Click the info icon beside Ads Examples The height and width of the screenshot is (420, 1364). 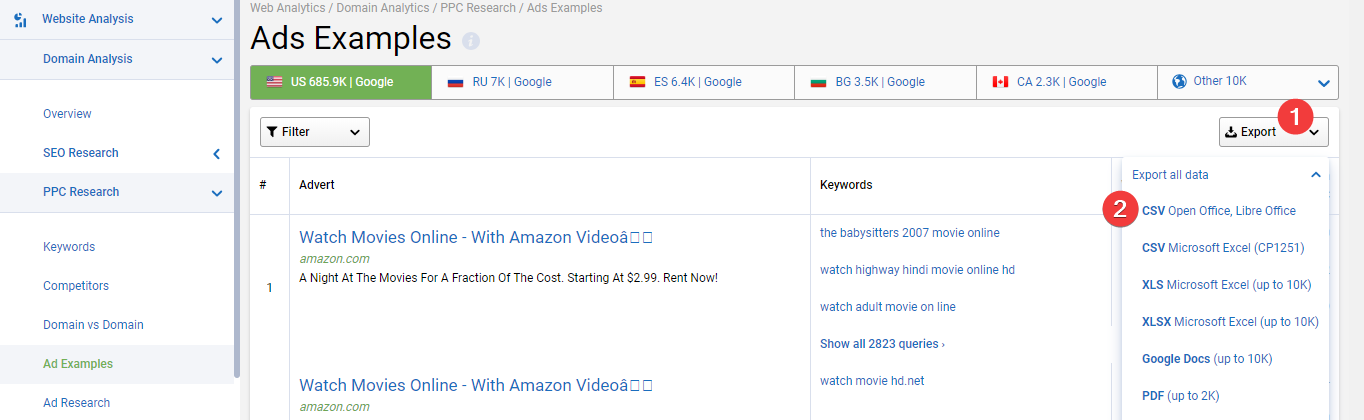(471, 41)
